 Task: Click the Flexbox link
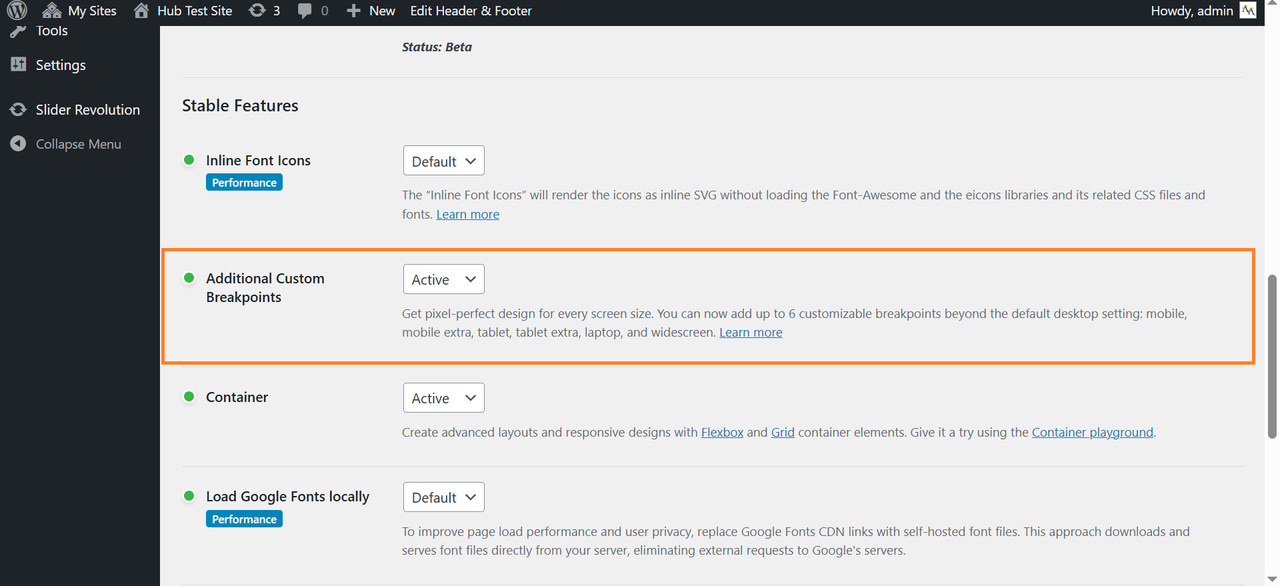coord(722,433)
